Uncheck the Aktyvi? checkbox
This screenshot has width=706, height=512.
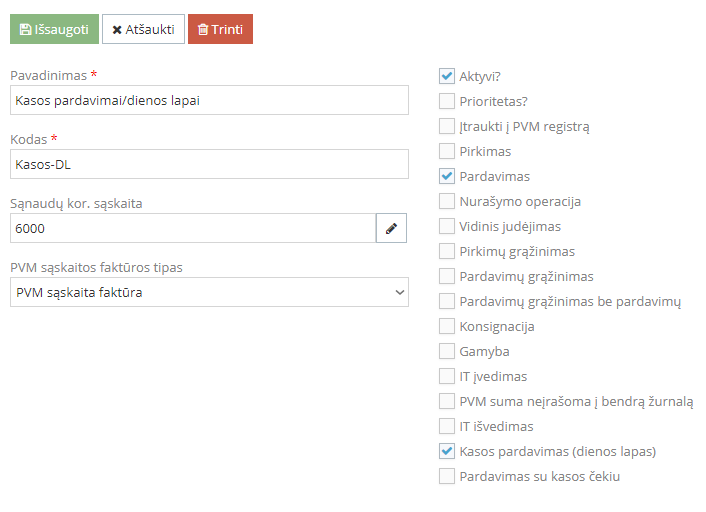(447, 76)
